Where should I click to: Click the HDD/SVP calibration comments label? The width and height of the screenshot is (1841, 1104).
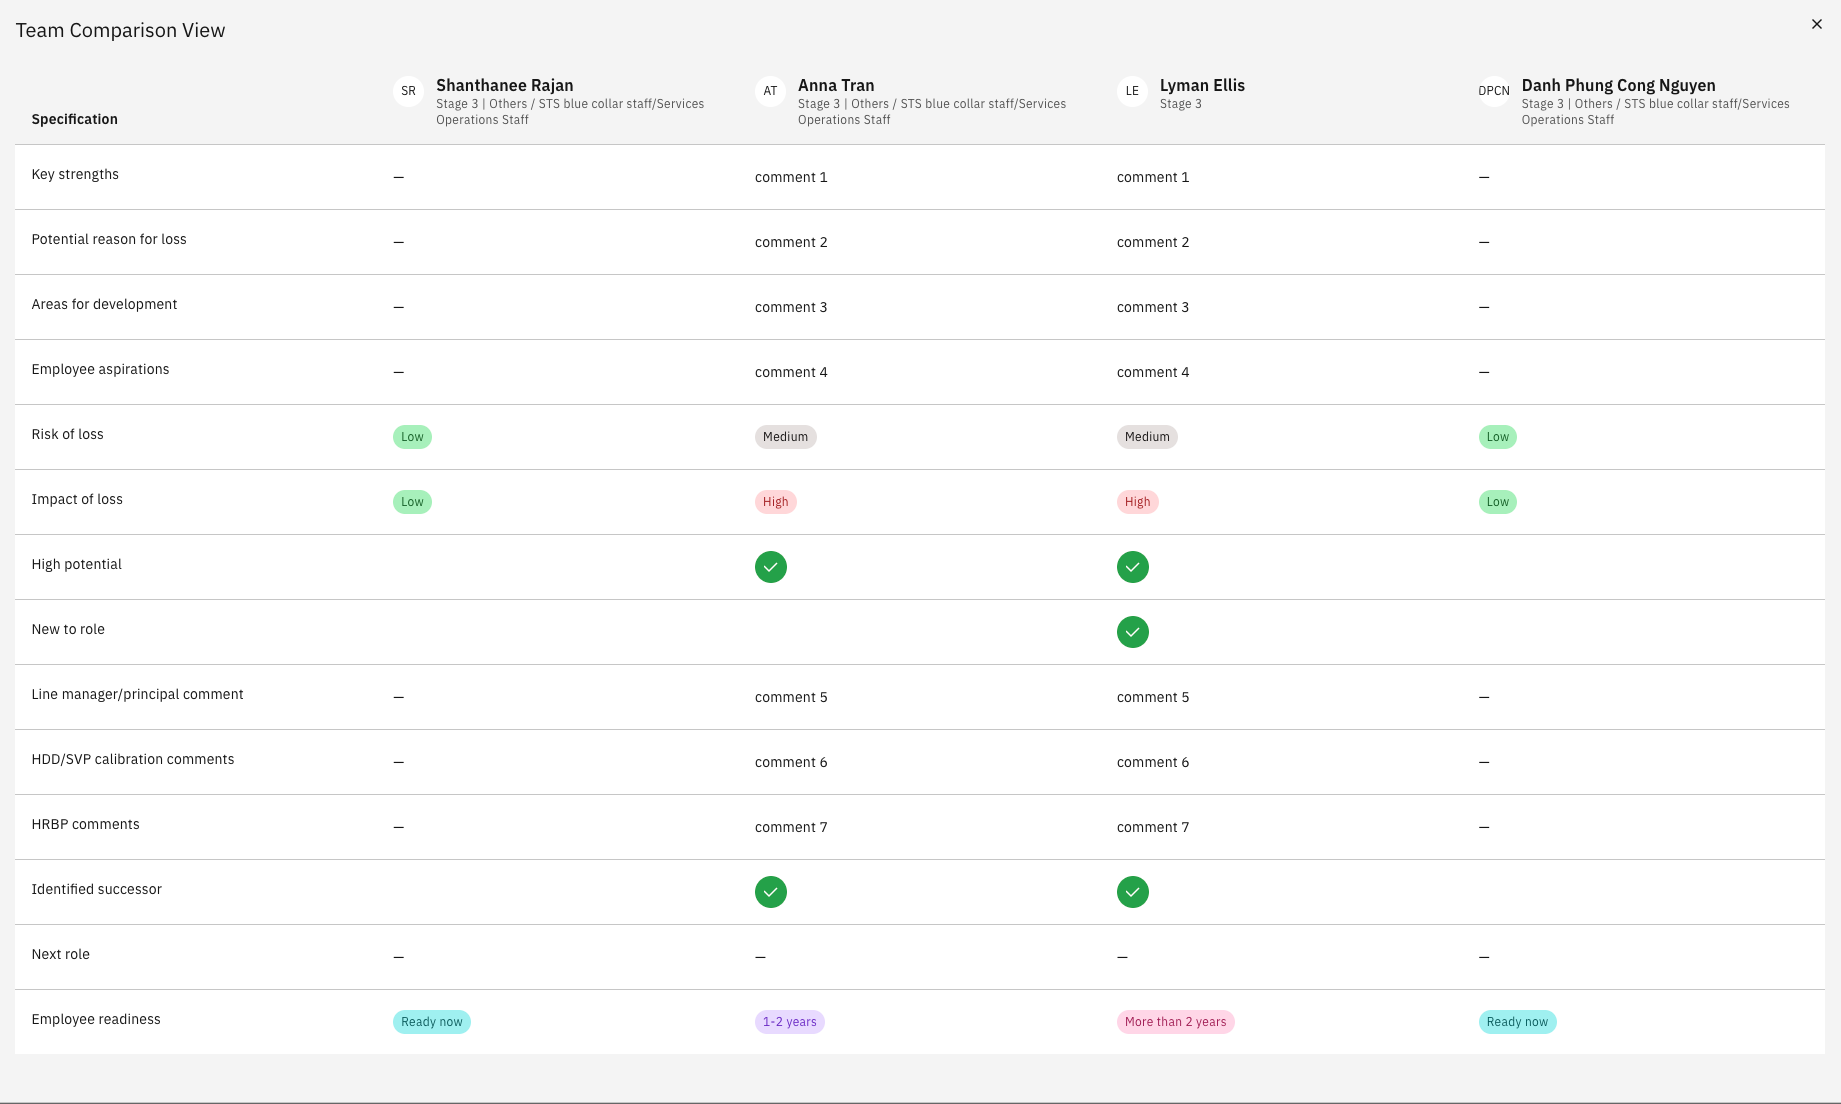coord(133,759)
